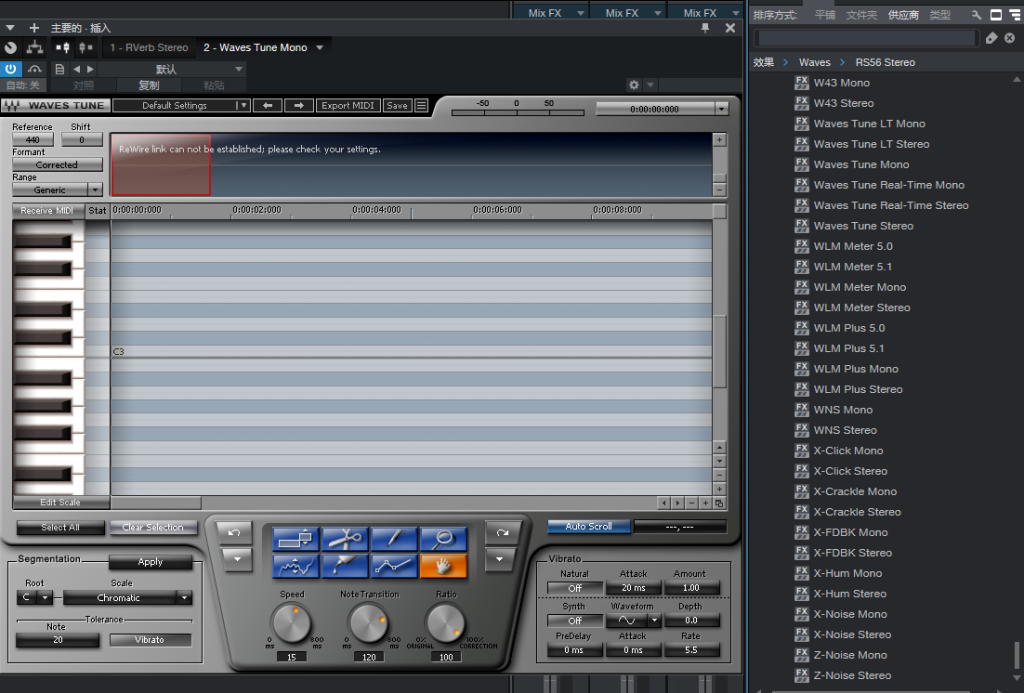The height and width of the screenshot is (693, 1024).
Task: Toggle the Stat button
Action: [97, 210]
